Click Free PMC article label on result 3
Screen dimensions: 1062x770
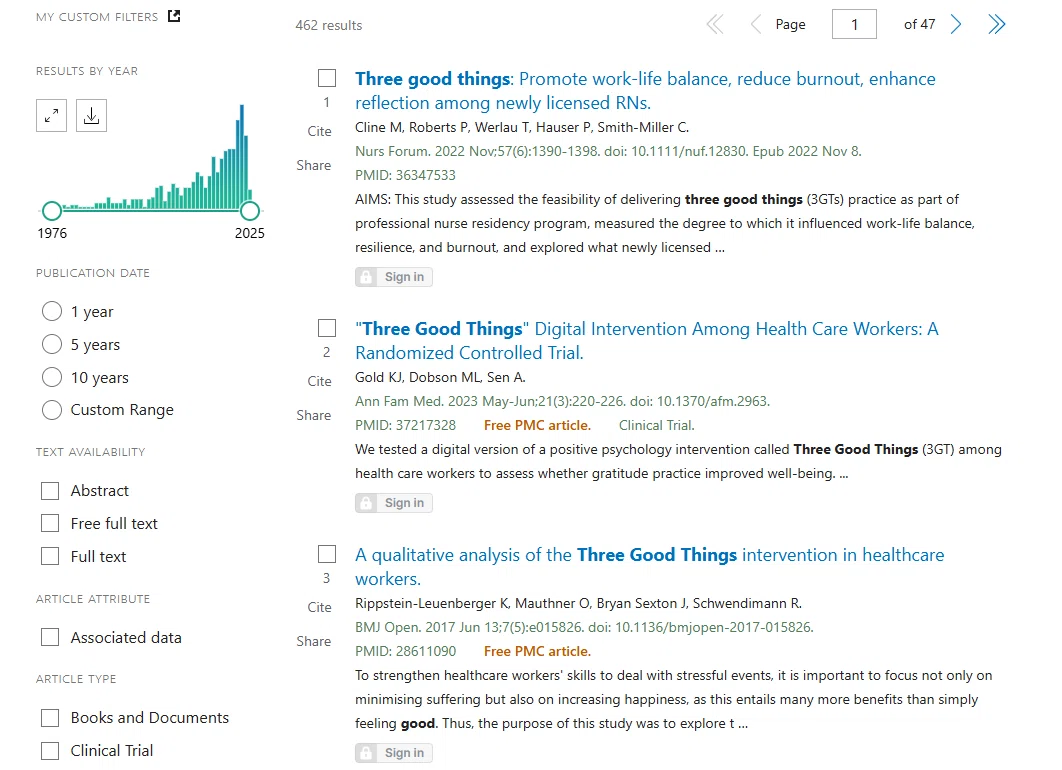point(537,651)
